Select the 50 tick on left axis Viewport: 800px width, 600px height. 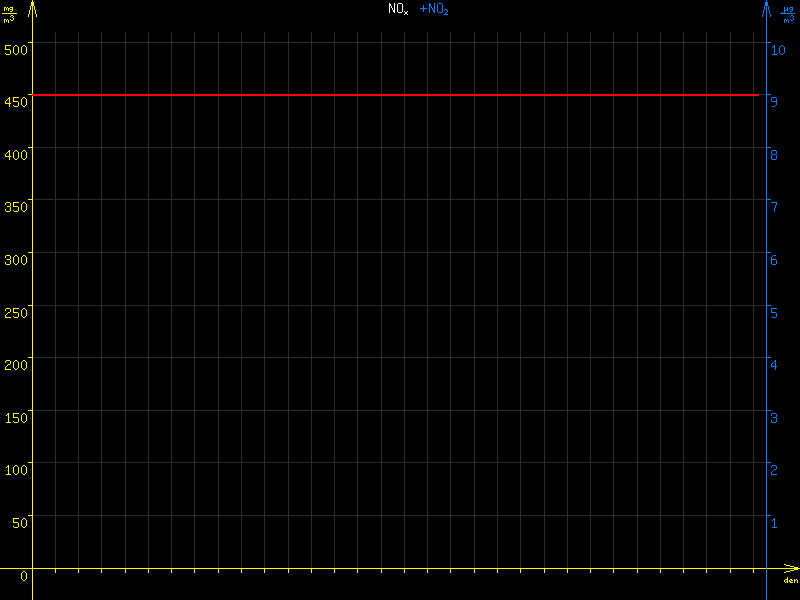click(x=19, y=523)
